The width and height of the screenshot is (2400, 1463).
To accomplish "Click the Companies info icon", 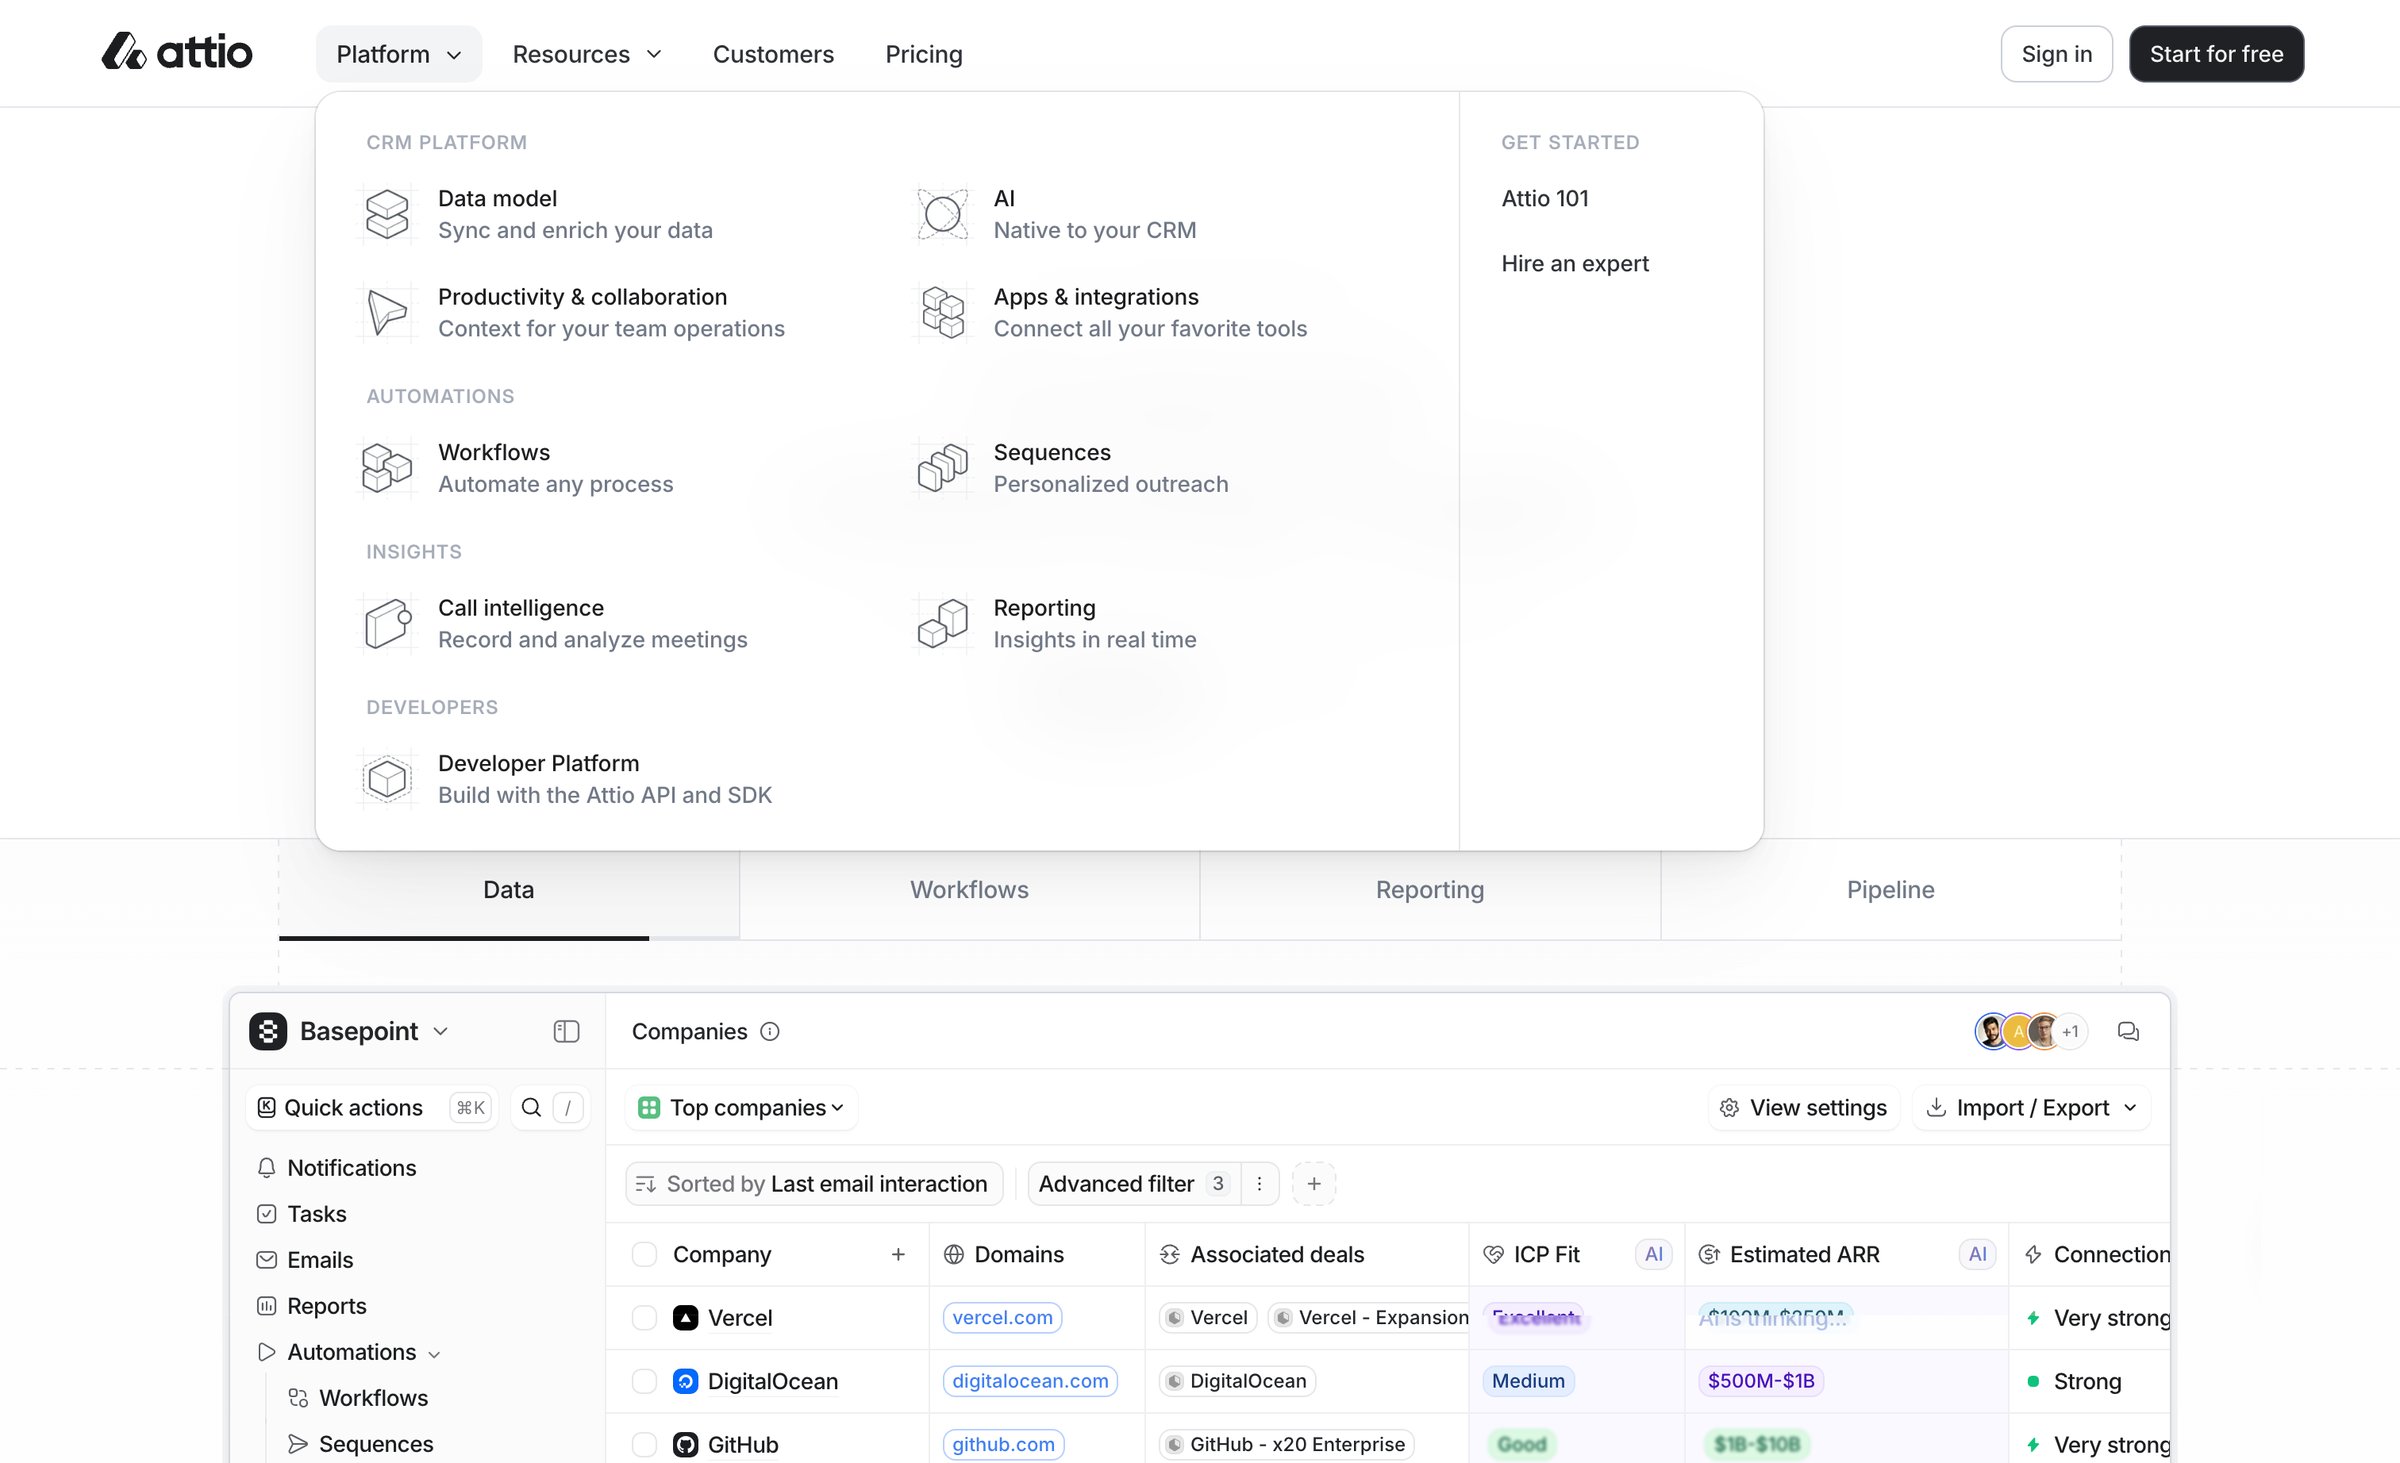I will (770, 1031).
